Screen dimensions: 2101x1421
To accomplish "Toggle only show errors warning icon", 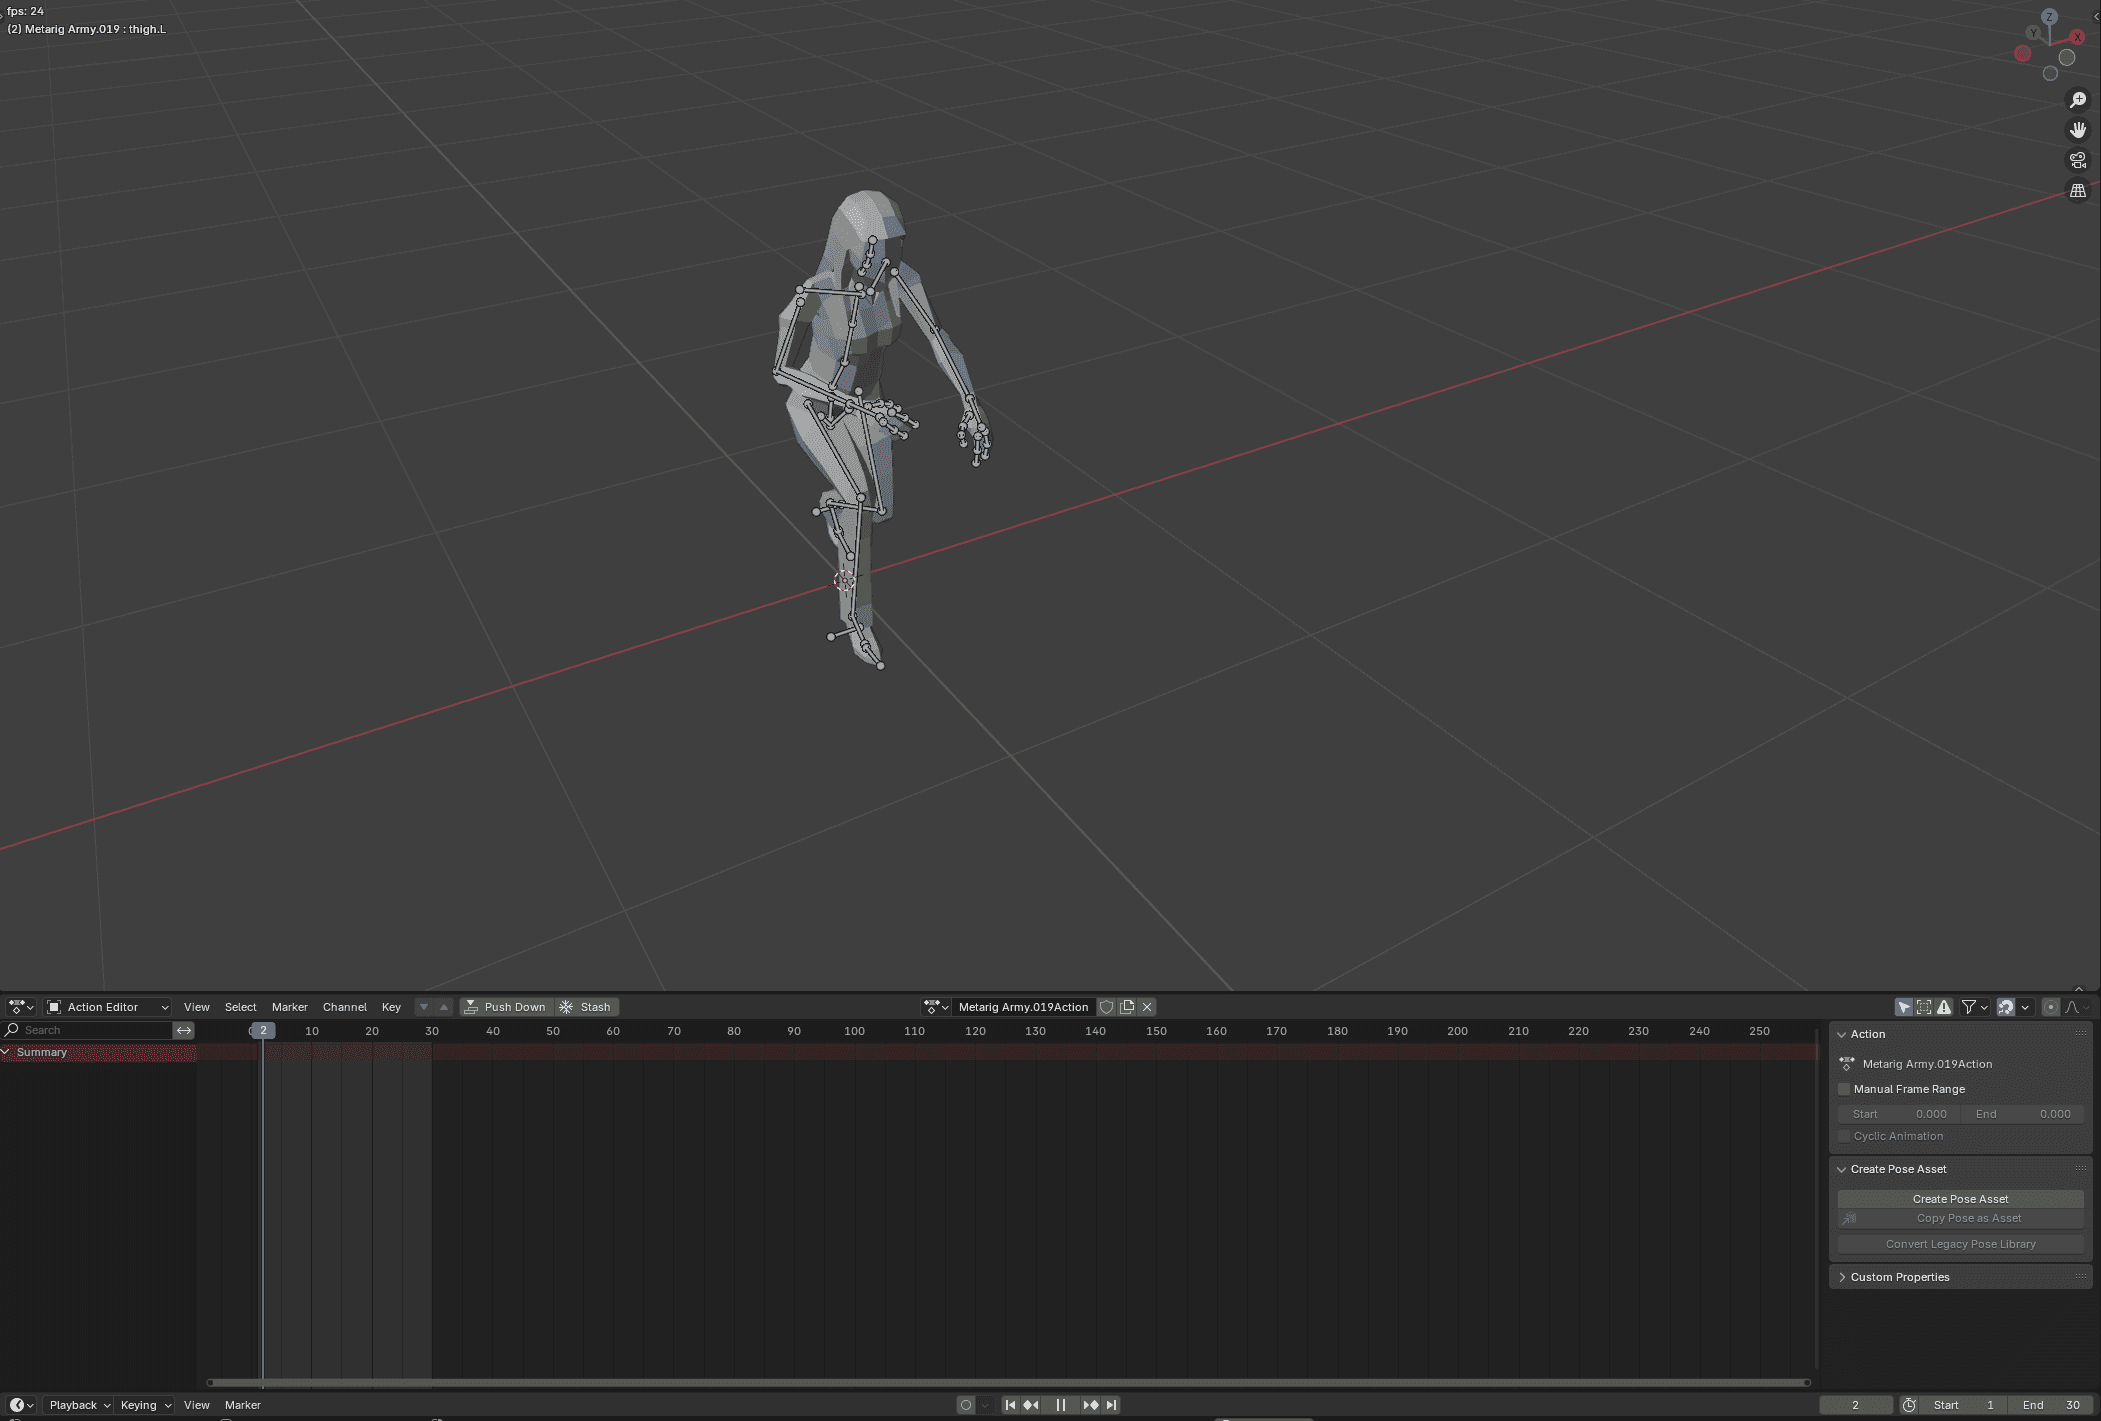I will point(1944,1007).
